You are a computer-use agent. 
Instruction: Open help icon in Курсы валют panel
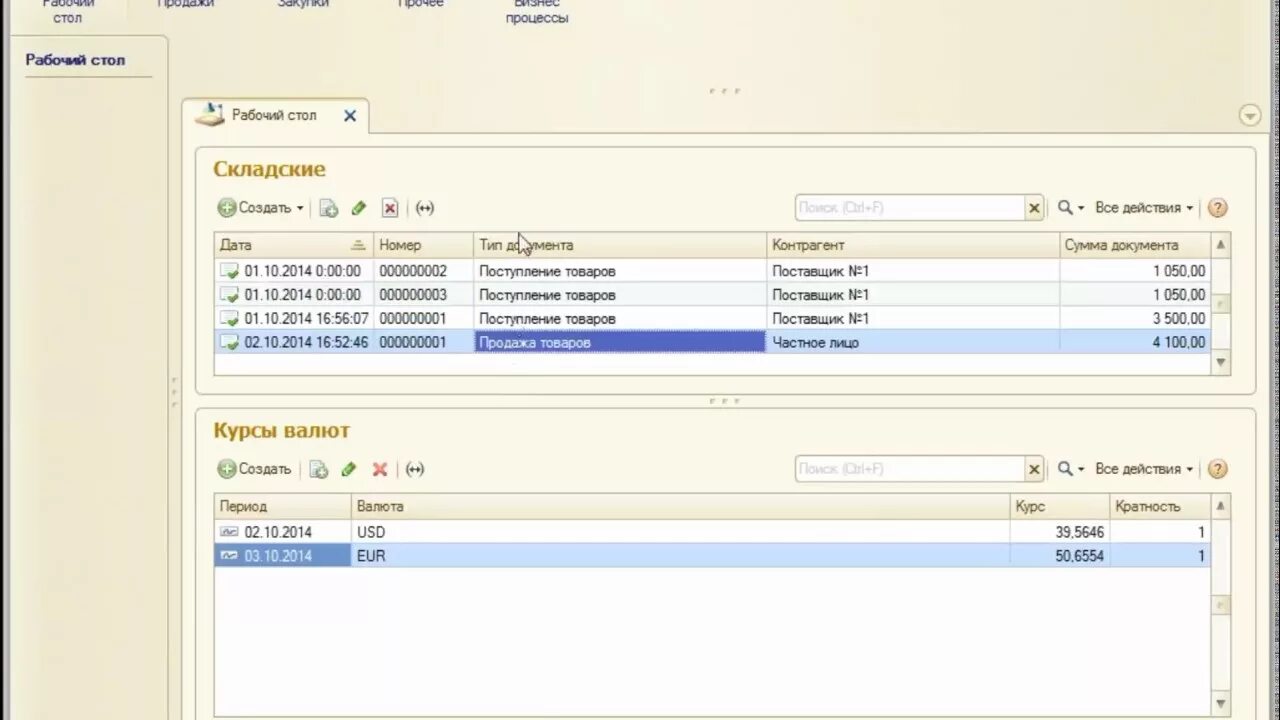coord(1217,469)
